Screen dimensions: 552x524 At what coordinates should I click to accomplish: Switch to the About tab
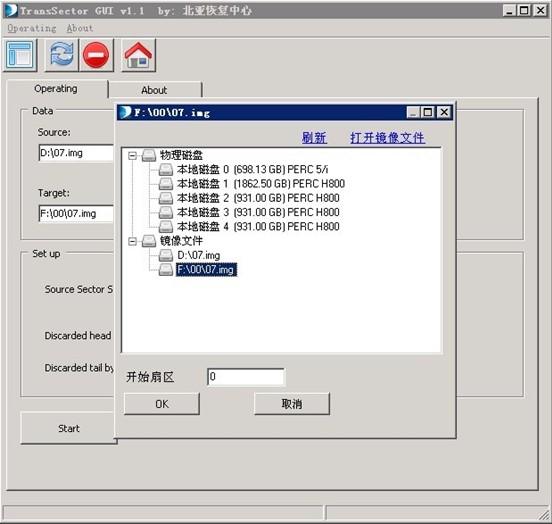(x=155, y=90)
